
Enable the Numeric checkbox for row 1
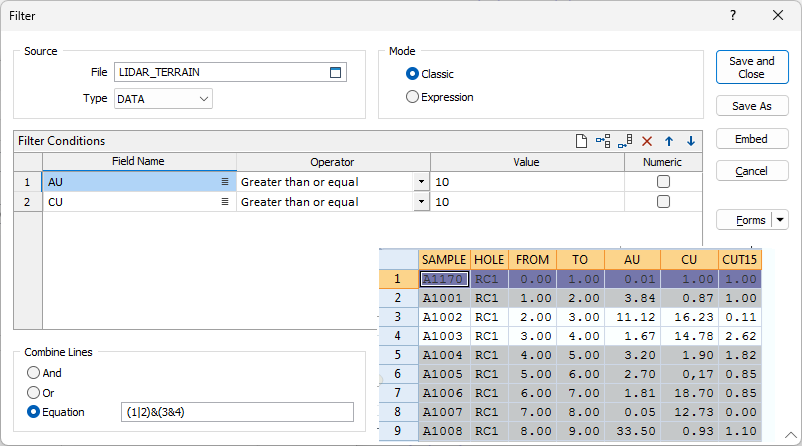(x=662, y=182)
